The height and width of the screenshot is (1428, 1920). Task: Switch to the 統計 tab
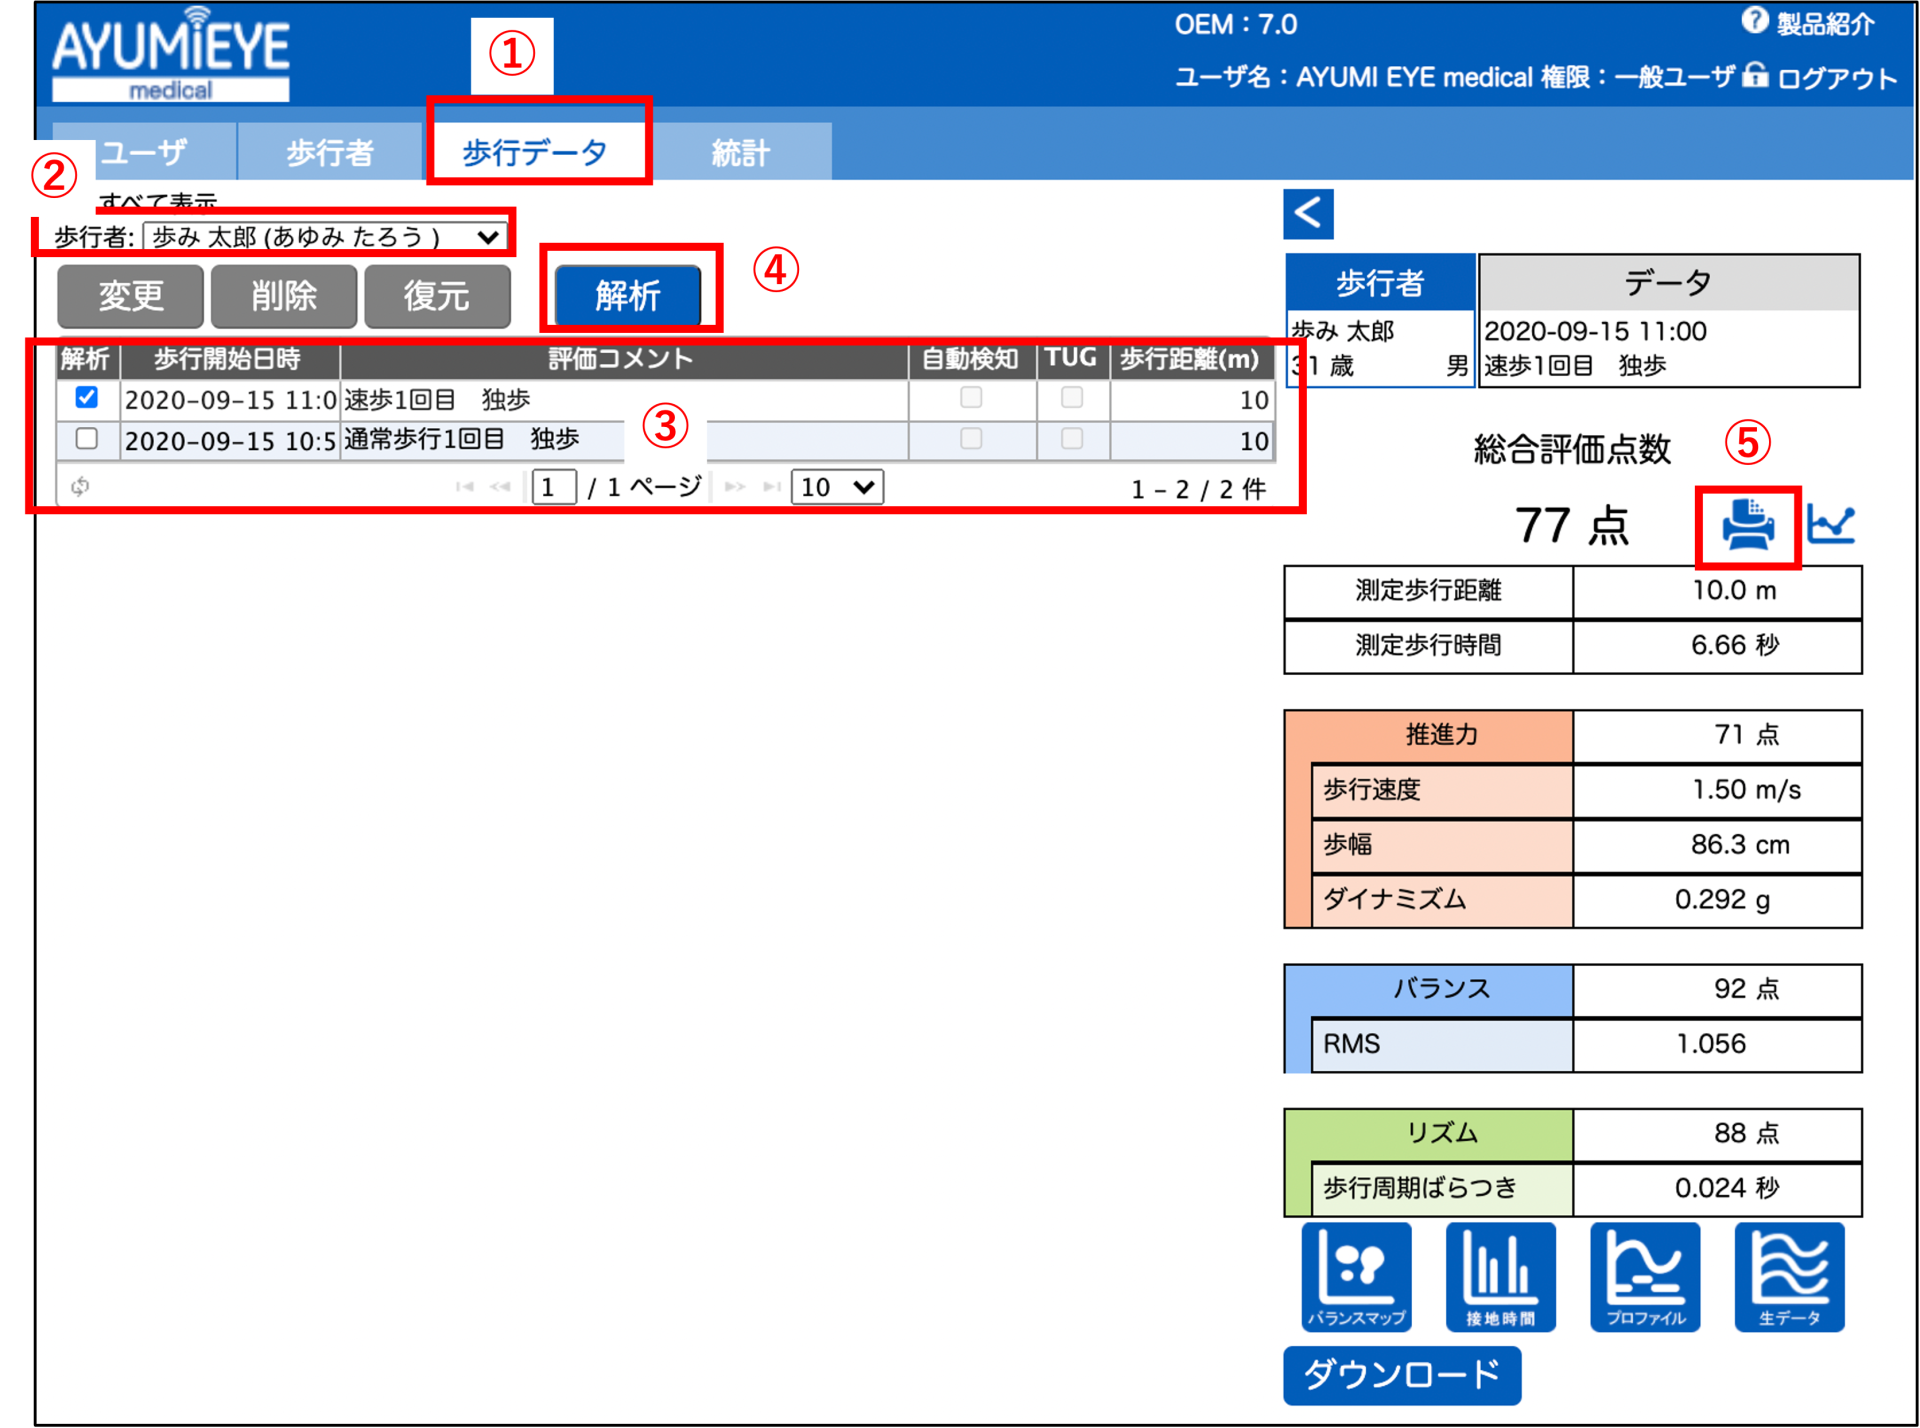point(740,152)
